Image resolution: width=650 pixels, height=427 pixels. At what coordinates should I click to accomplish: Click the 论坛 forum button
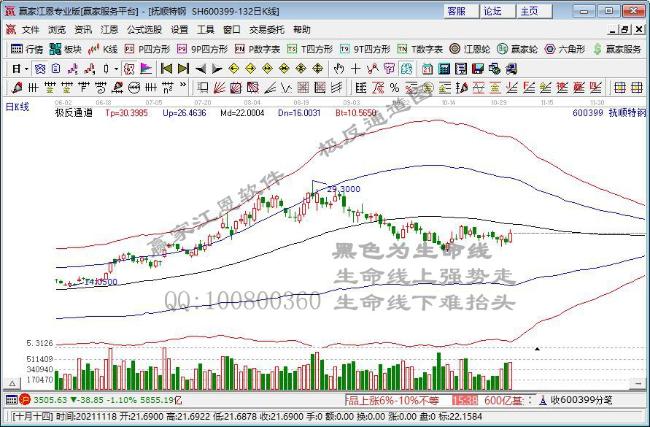pyautogui.click(x=498, y=11)
